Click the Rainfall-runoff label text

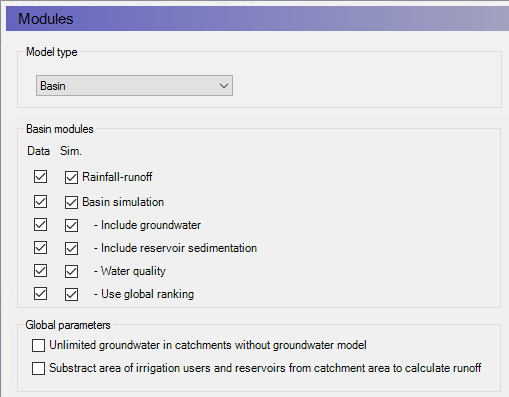117,177
